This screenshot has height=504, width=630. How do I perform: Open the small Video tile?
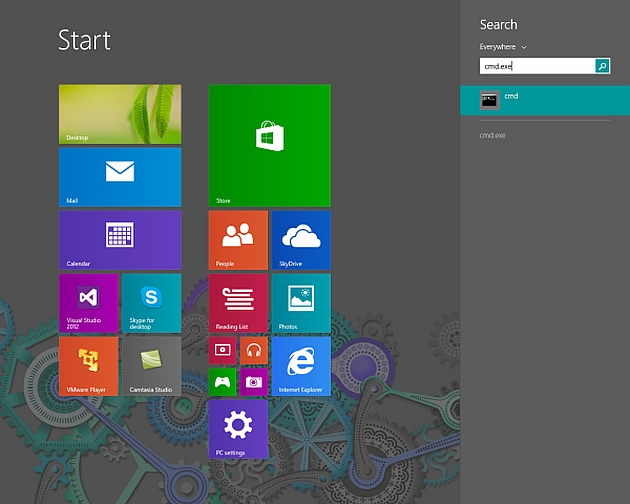223,350
